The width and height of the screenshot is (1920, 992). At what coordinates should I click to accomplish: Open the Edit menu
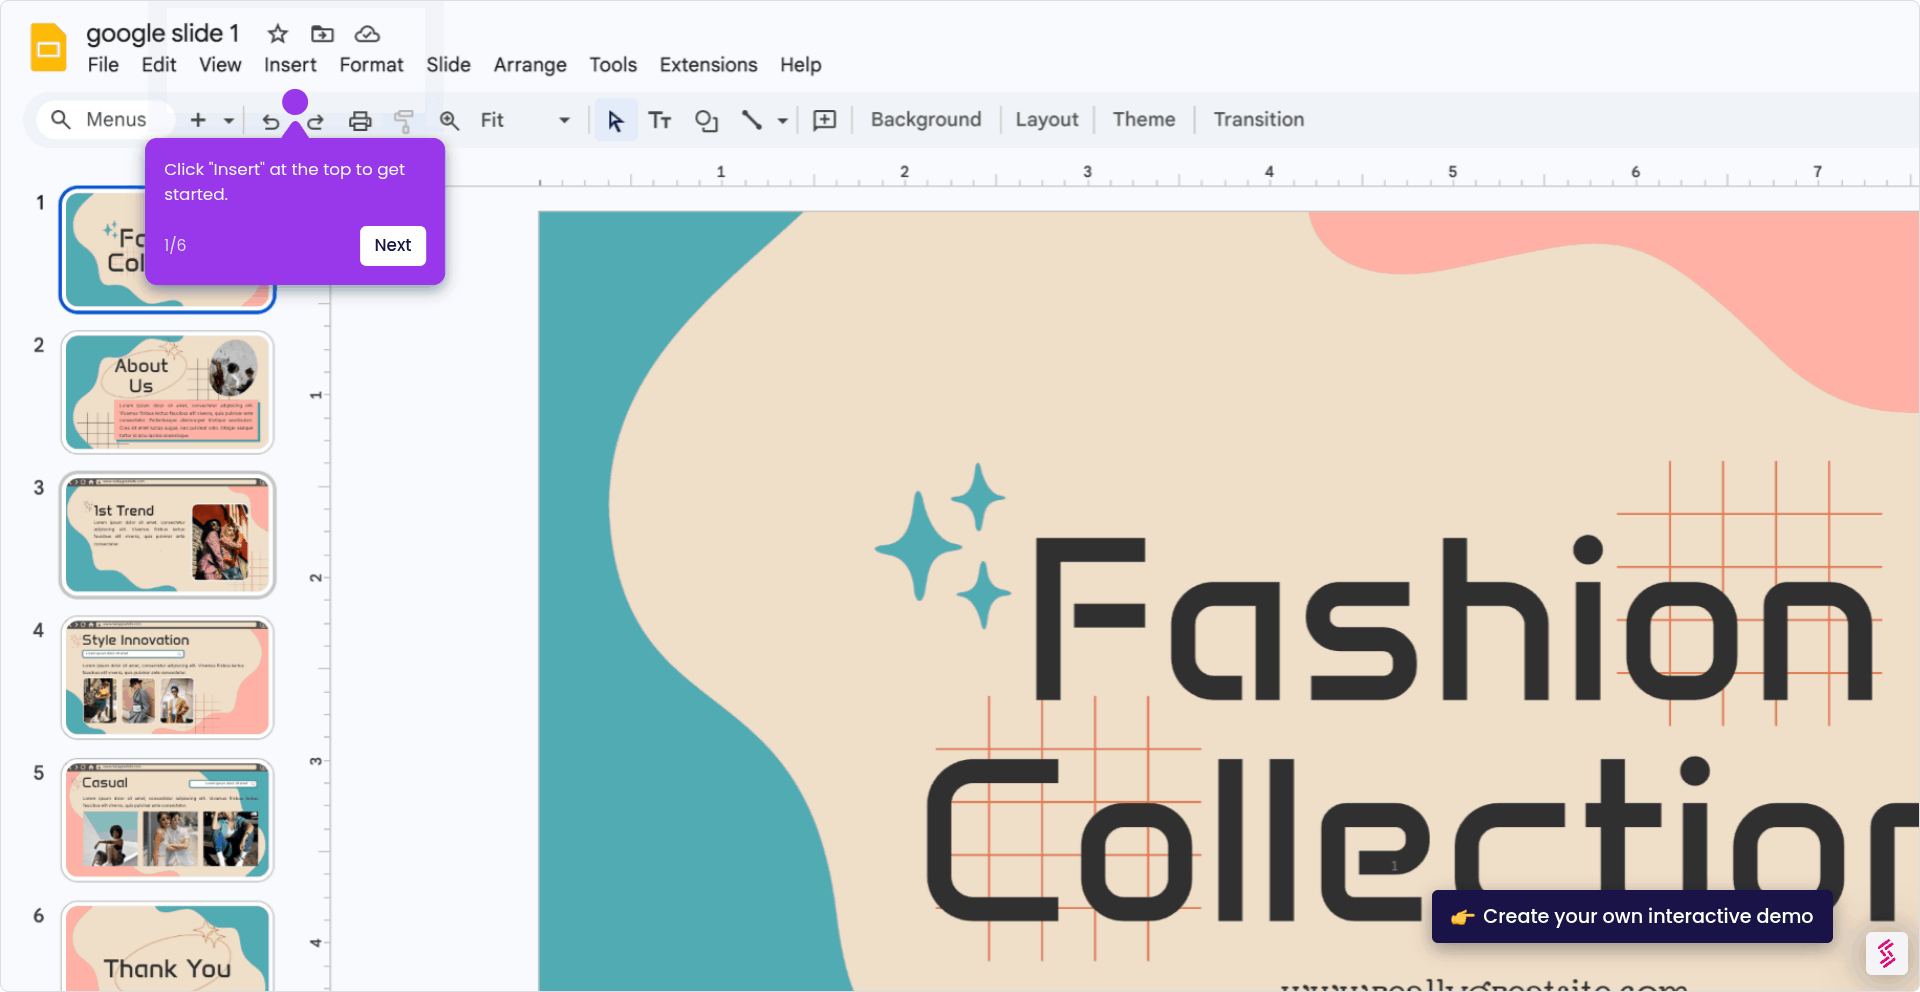pos(159,65)
